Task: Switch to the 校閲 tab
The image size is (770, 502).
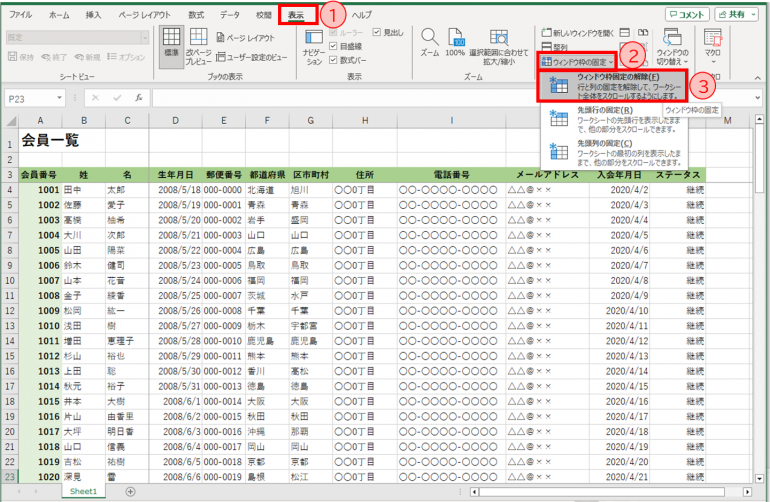Action: 264,15
